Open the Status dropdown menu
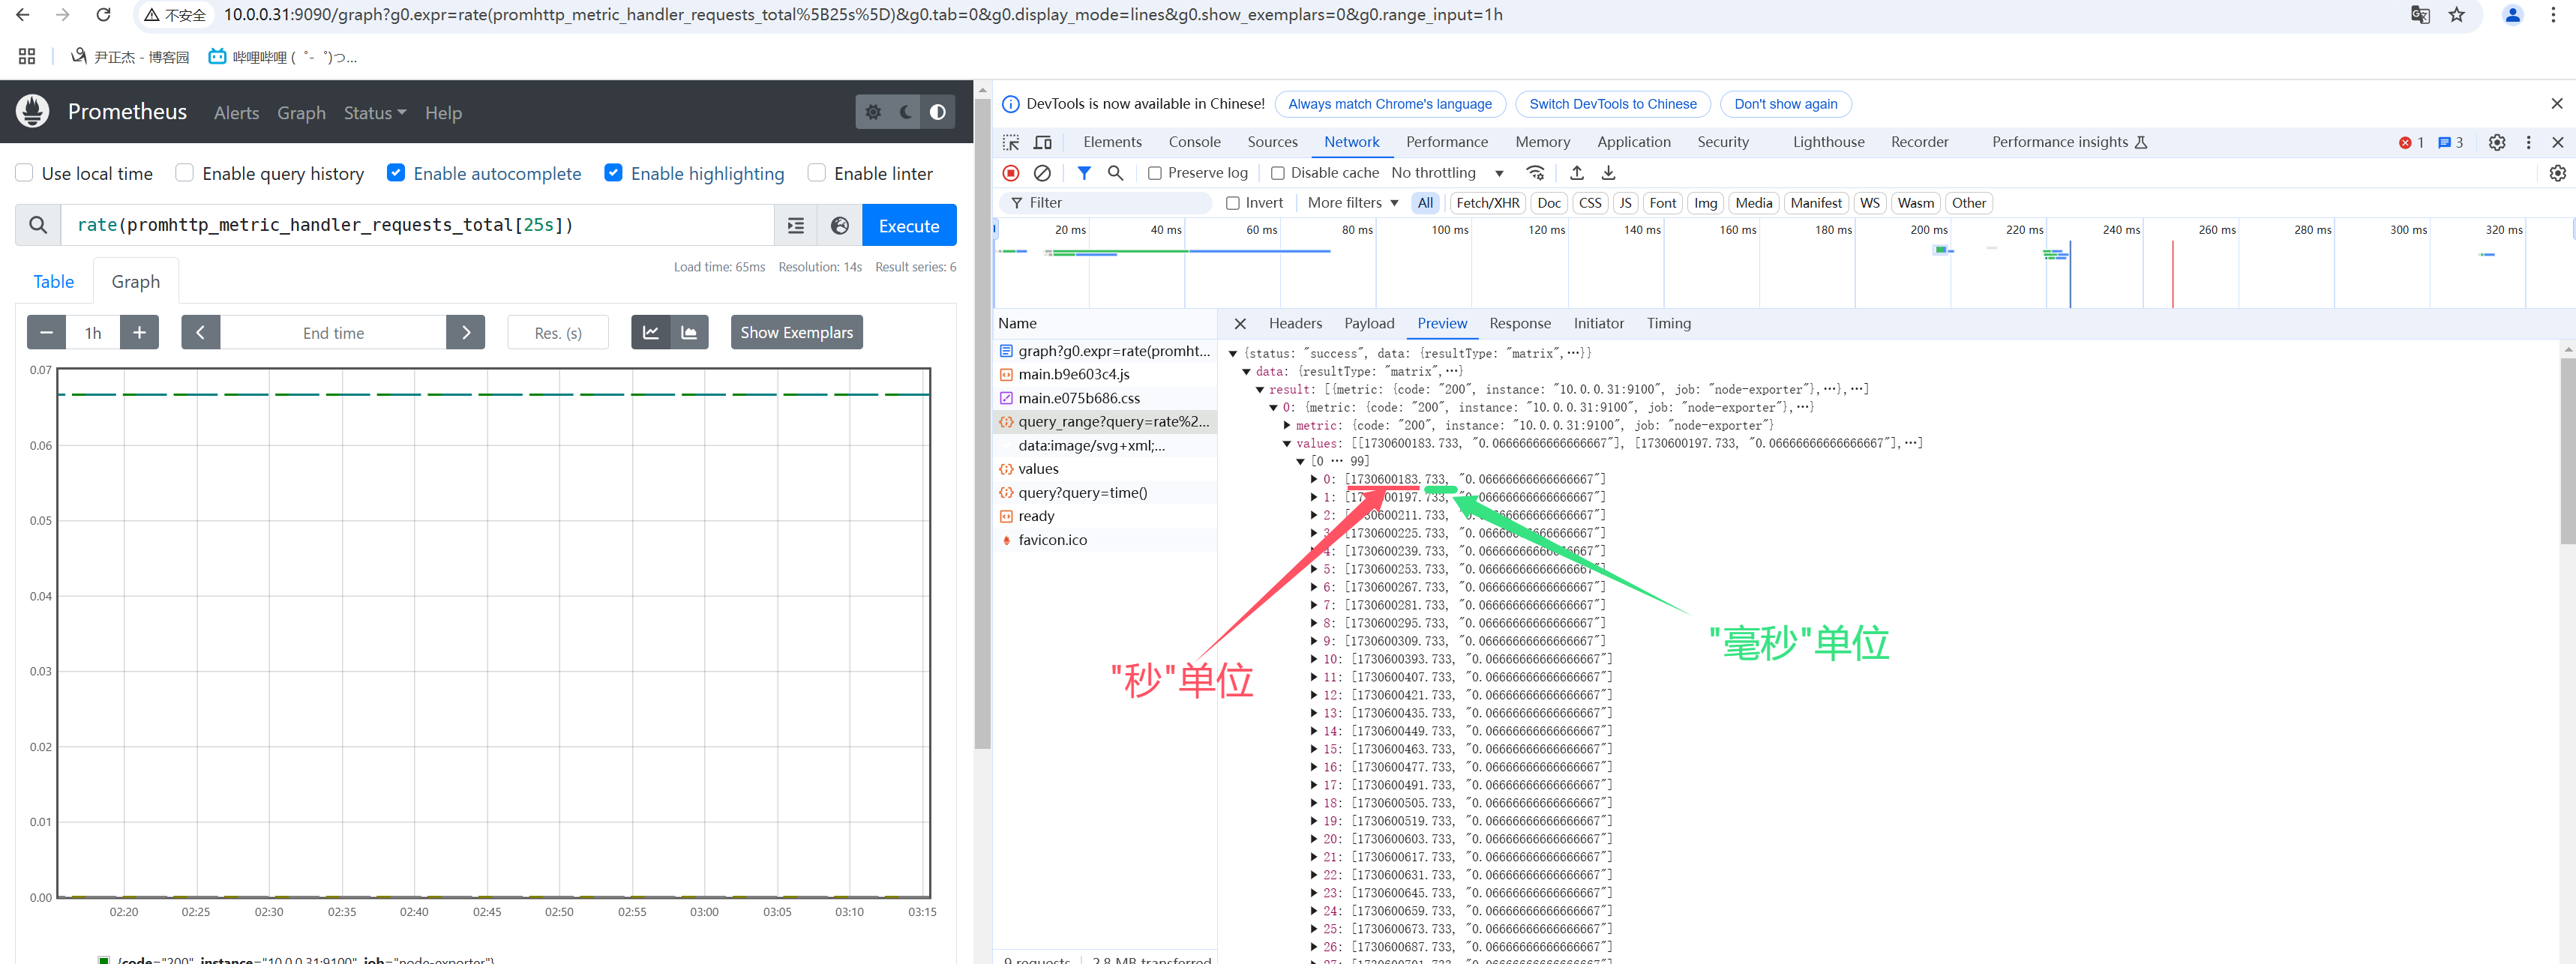This screenshot has width=2576, height=964. [374, 113]
